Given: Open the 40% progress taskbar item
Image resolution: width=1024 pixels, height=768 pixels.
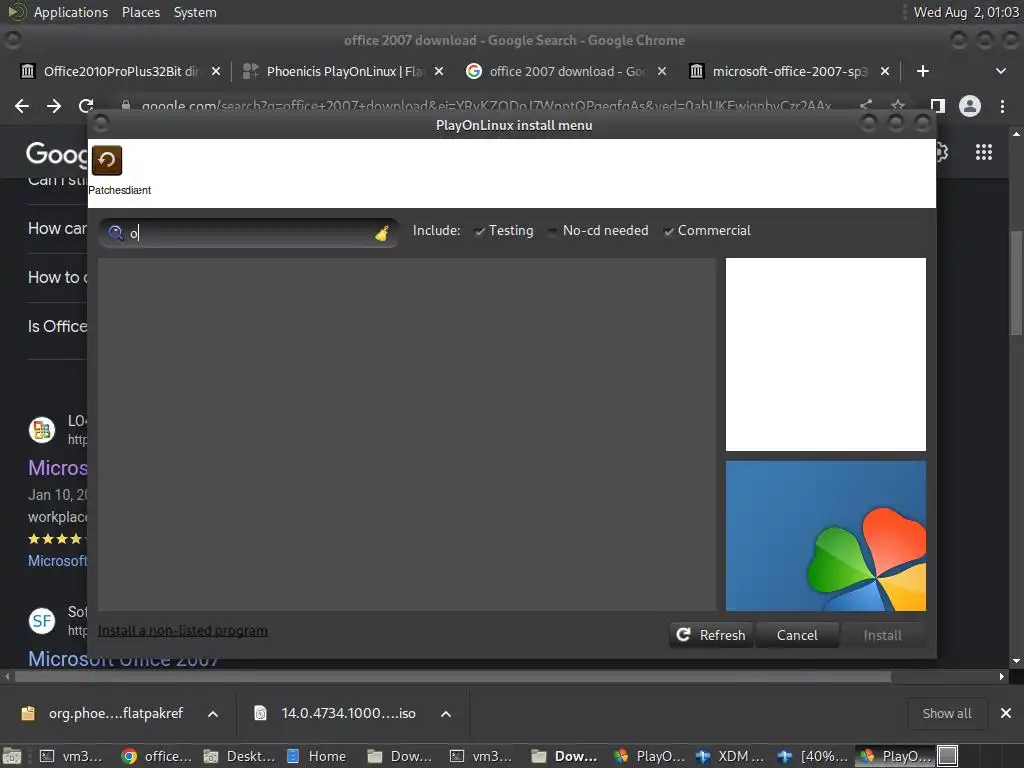Looking at the screenshot, I should click(813, 756).
